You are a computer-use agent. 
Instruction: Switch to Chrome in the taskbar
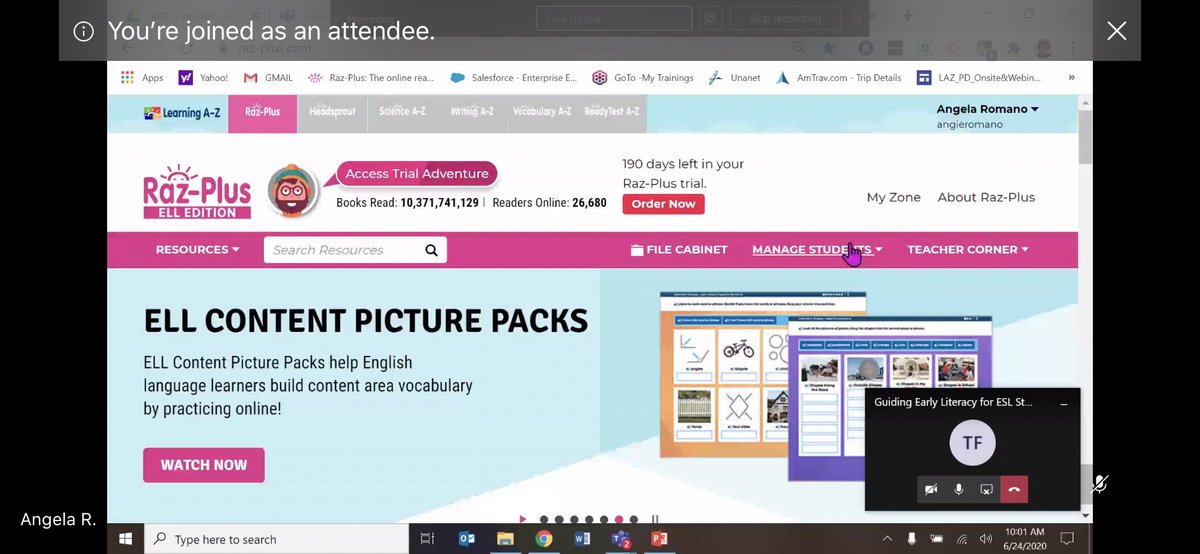tap(544, 539)
